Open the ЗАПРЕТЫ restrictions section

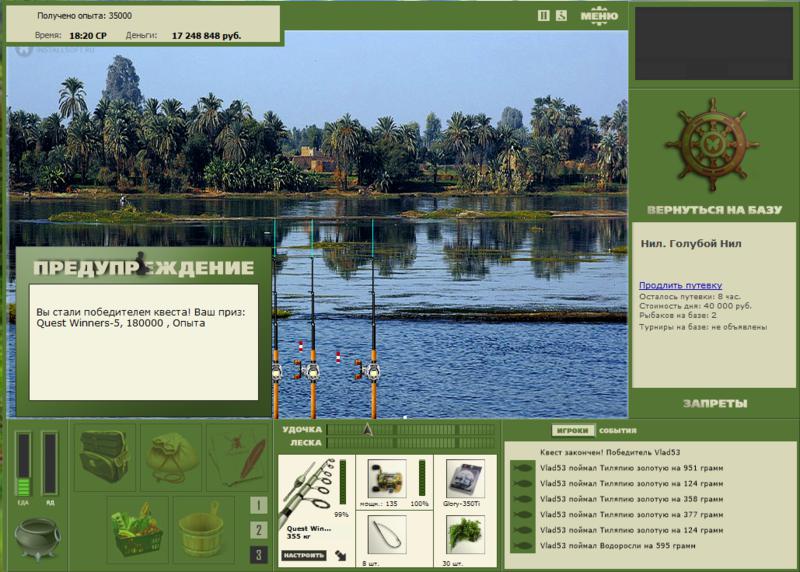click(715, 404)
